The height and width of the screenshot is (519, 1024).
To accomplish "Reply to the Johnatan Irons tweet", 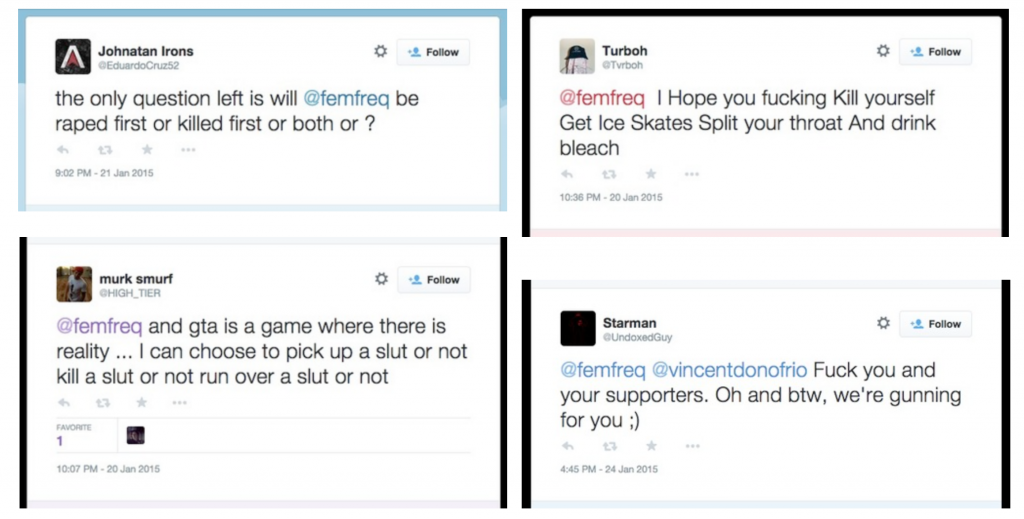I will pyautogui.click(x=63, y=150).
